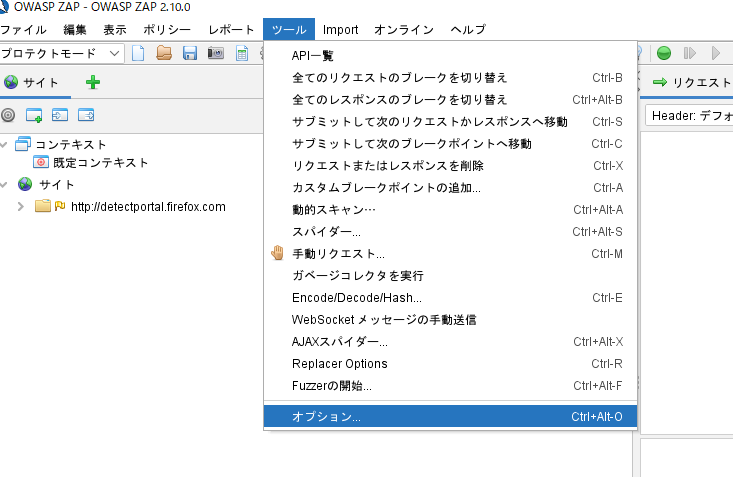Select API一覧 menu entry
Viewport: 733px width, 477px height.
tap(450, 56)
